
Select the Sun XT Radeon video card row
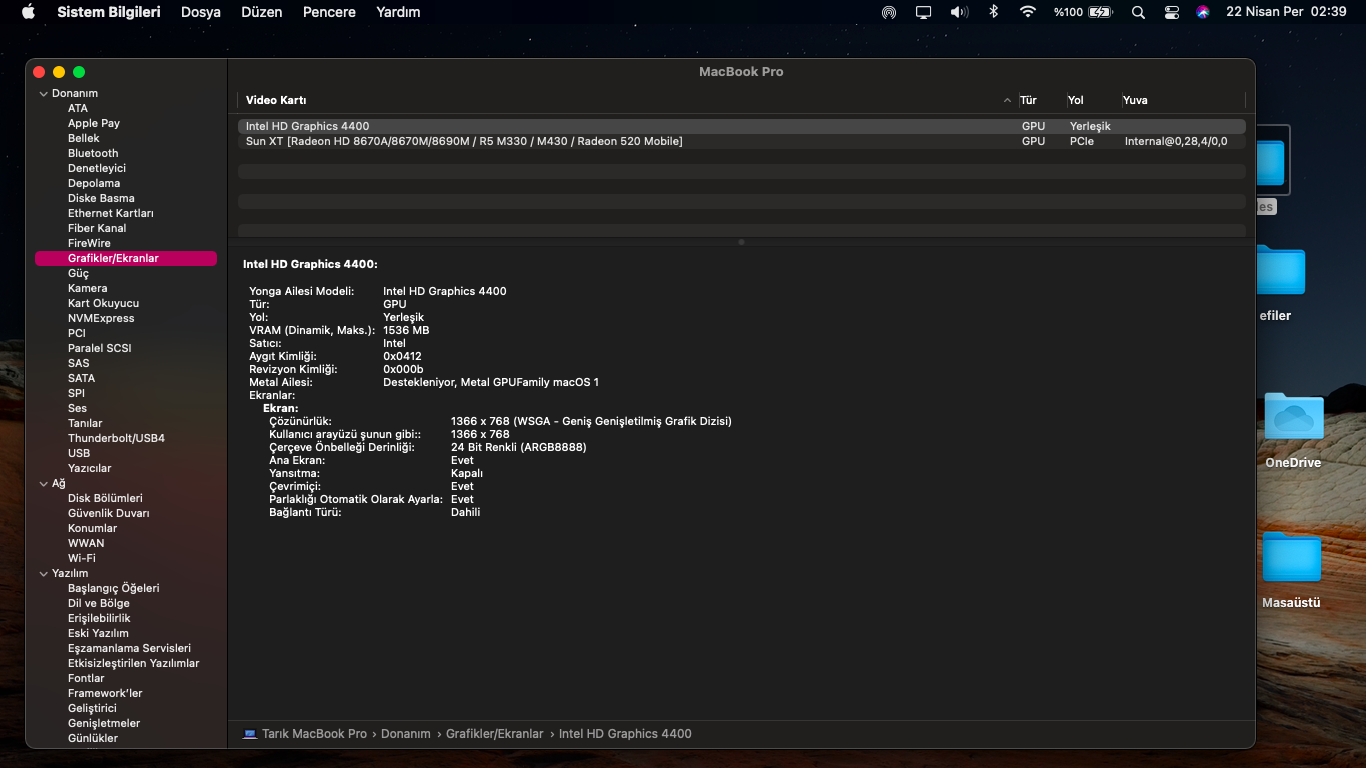(464, 141)
